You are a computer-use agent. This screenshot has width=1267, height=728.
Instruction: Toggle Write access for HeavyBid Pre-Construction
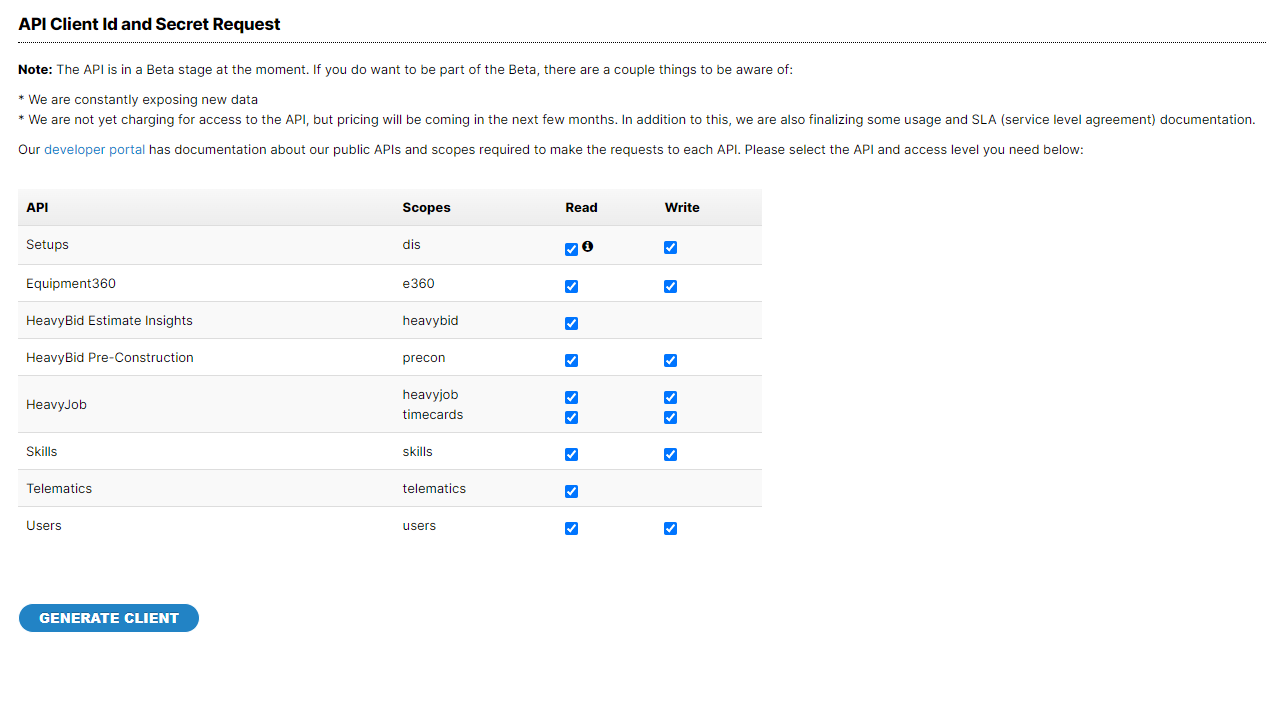tap(670, 360)
